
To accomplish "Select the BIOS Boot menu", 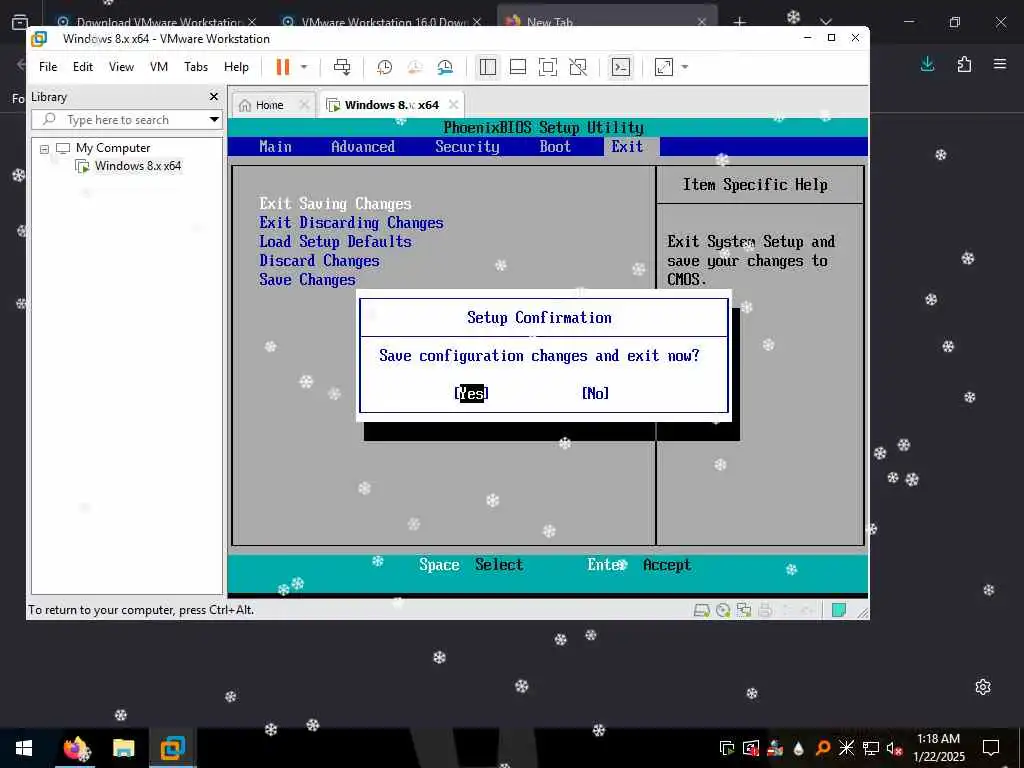I will point(555,146).
